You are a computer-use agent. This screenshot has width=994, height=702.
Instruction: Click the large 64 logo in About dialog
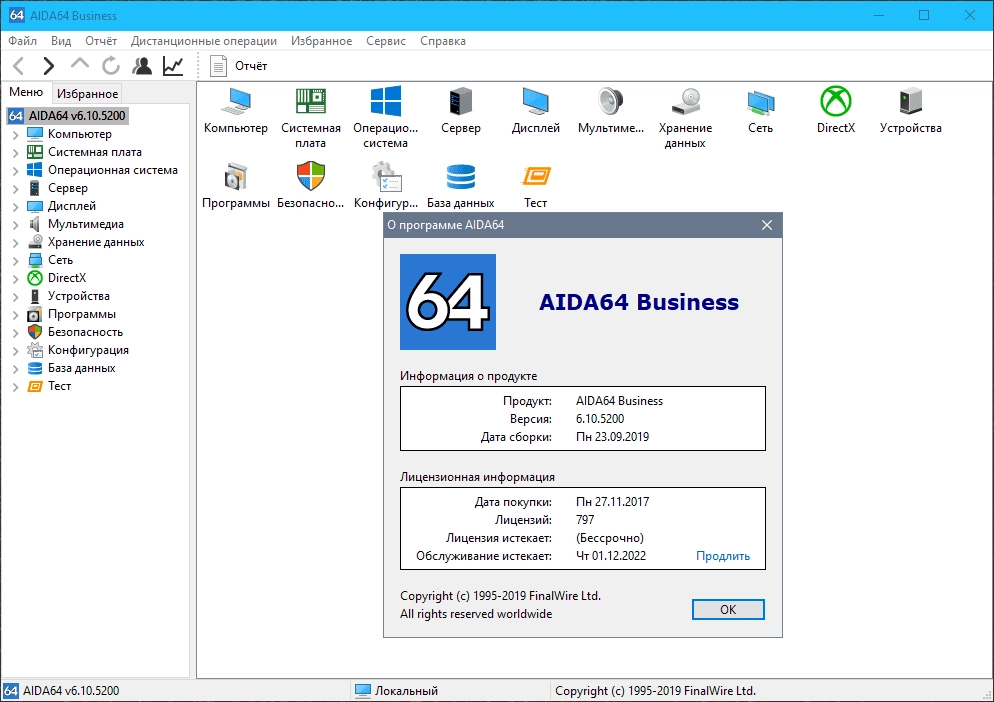pyautogui.click(x=448, y=302)
